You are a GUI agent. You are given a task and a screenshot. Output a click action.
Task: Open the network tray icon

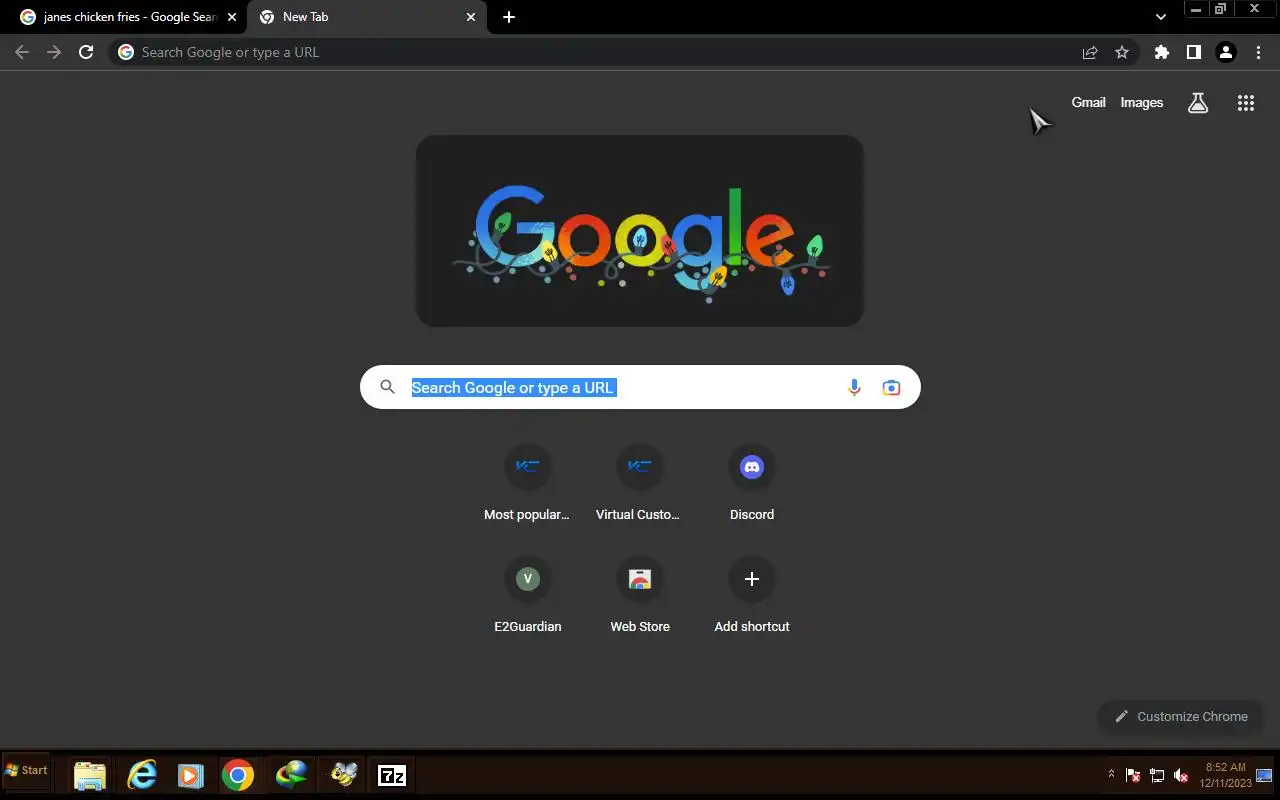coord(1157,775)
